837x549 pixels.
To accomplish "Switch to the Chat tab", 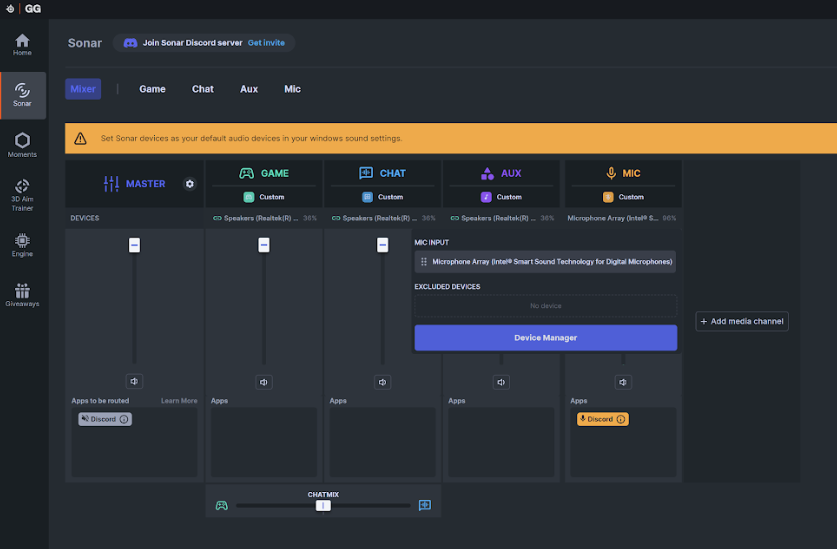I will tap(203, 89).
